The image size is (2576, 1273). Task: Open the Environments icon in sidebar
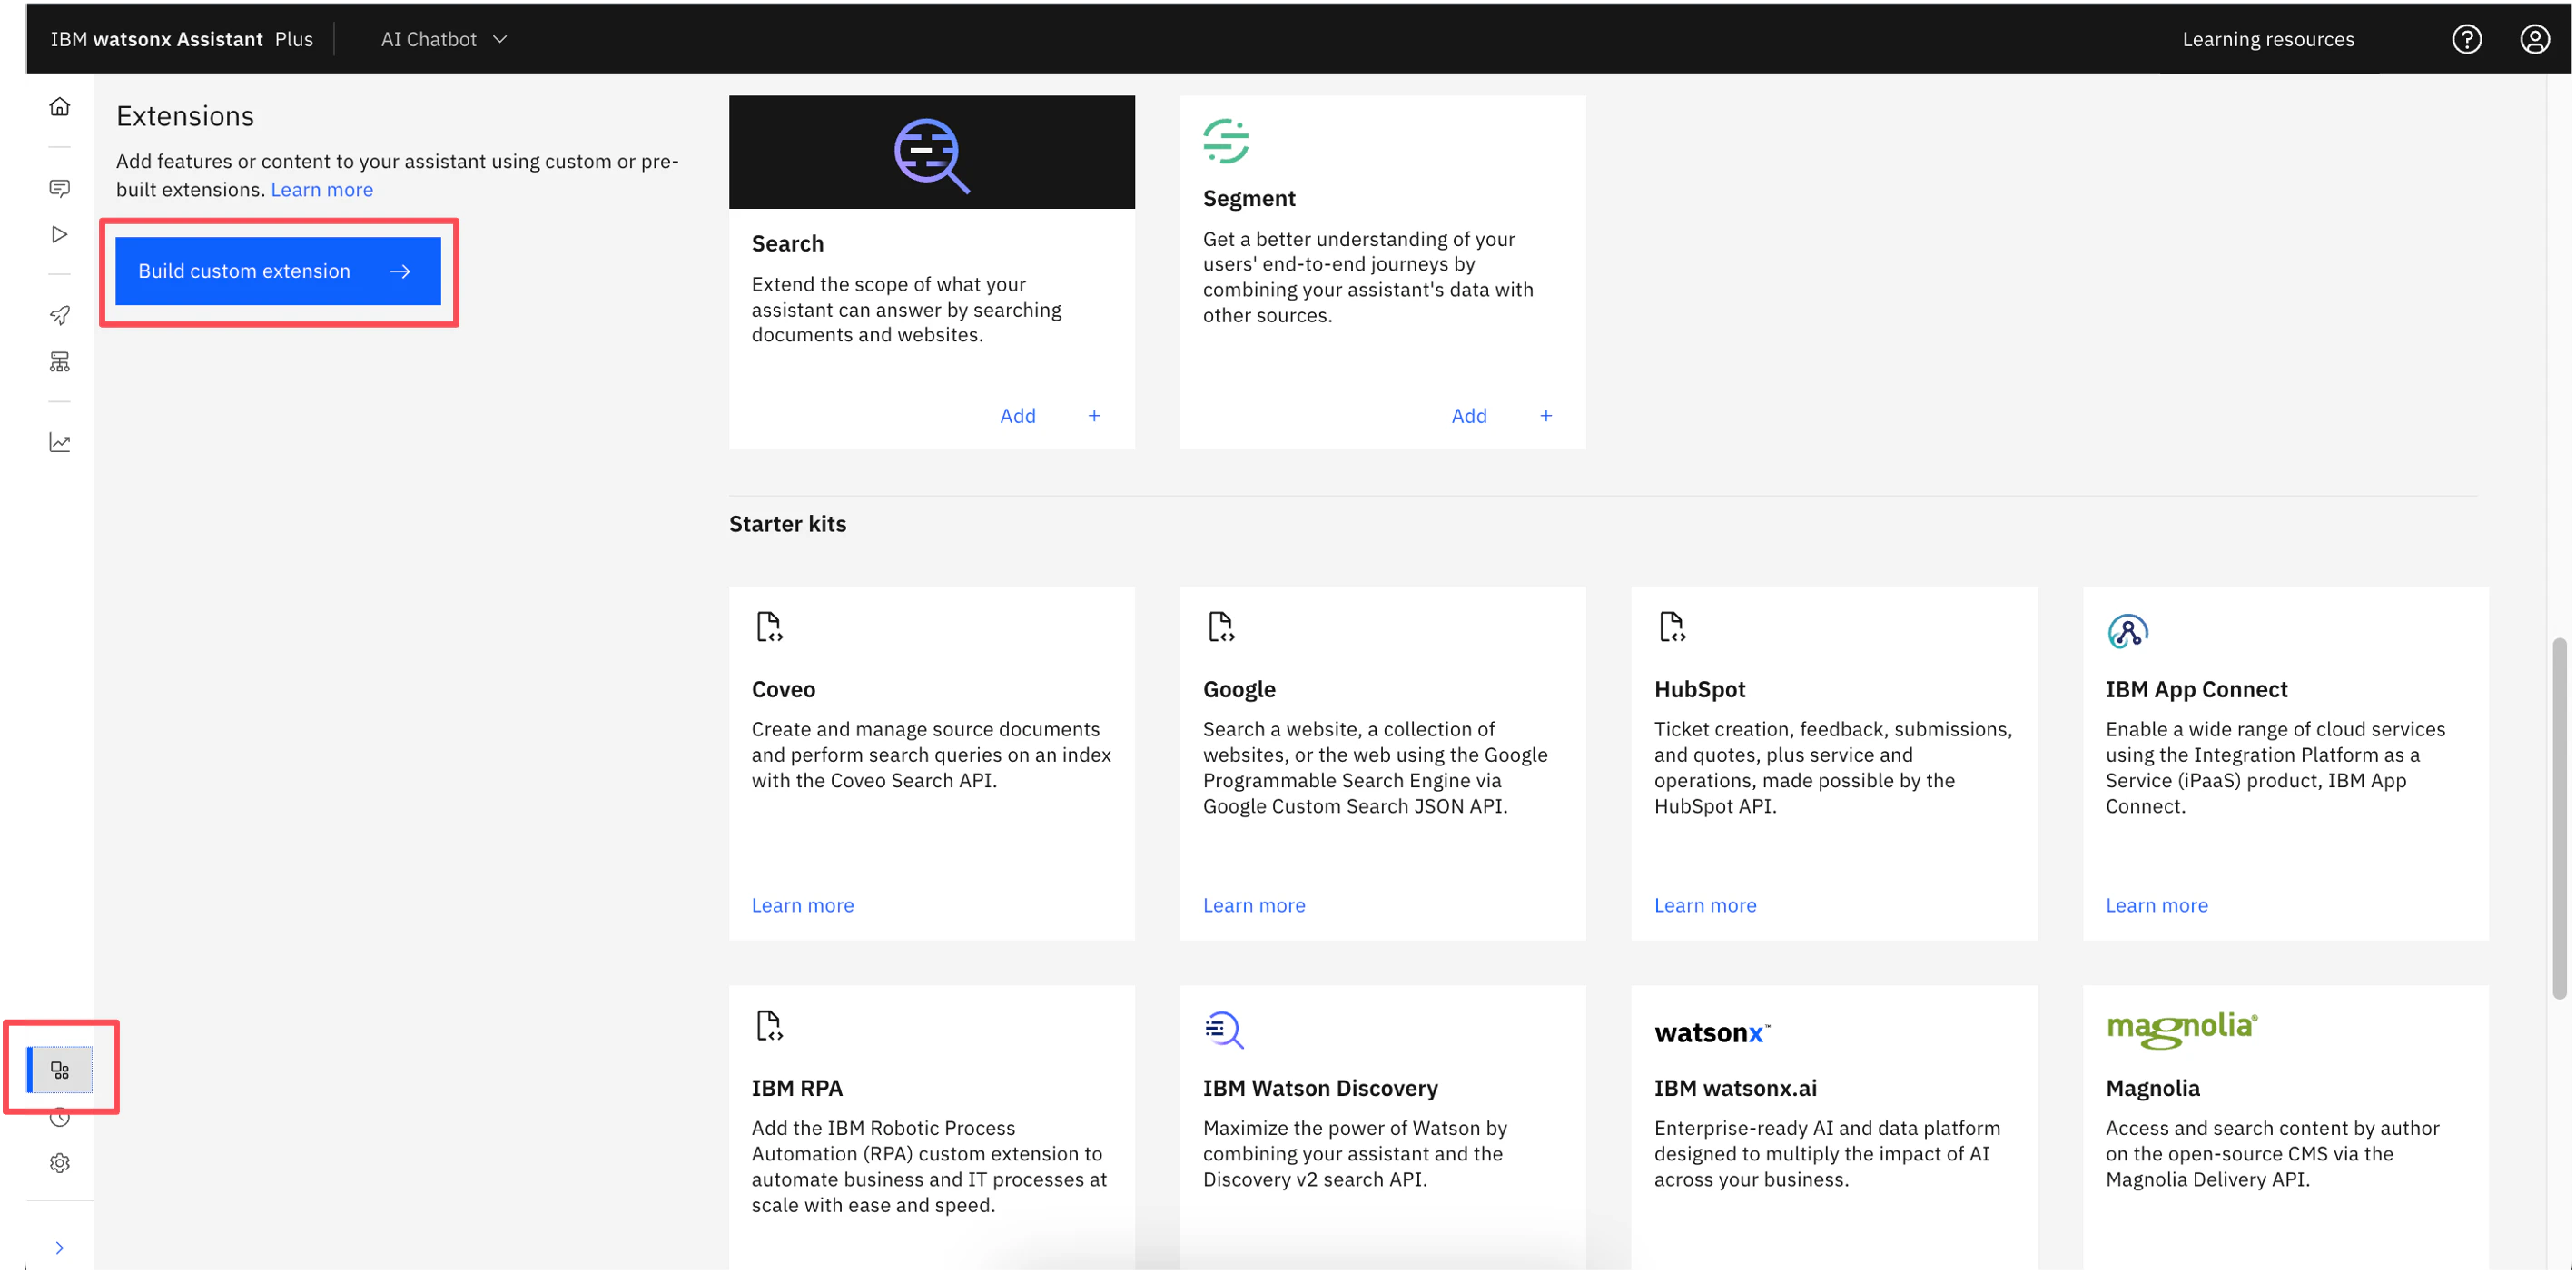coord(60,362)
